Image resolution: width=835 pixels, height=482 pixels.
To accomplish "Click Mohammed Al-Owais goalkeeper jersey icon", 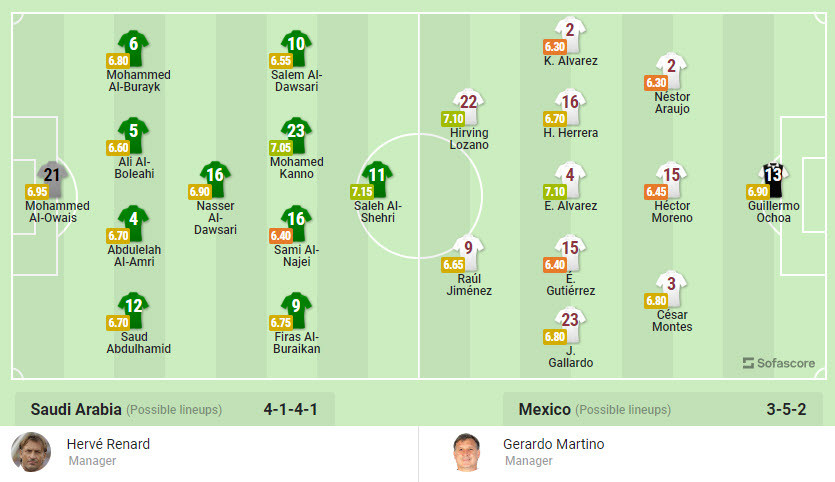I will pos(53,178).
